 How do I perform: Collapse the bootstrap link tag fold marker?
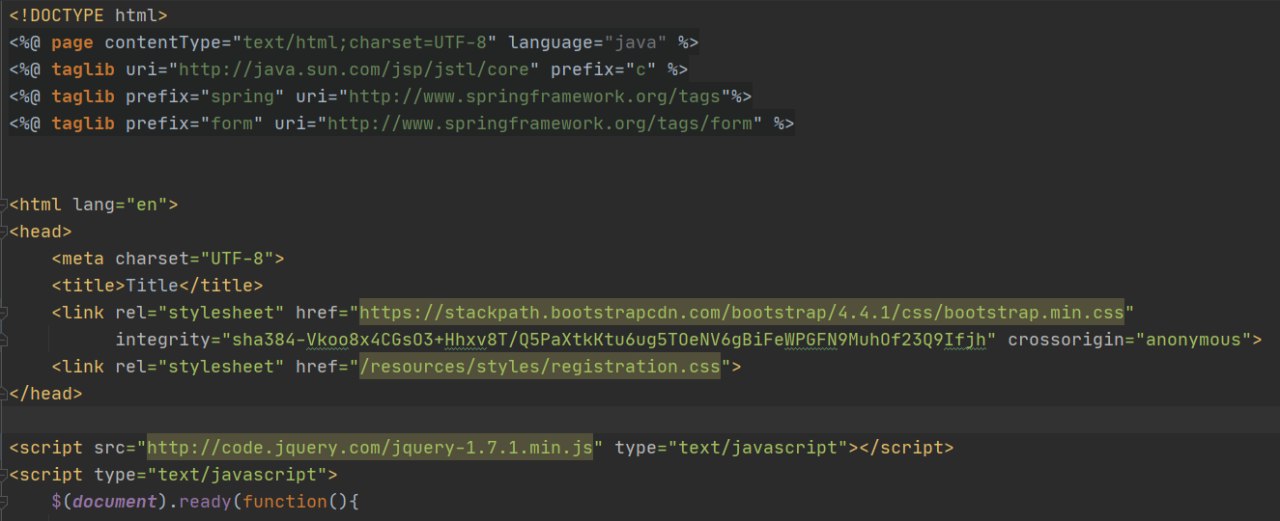5,313
